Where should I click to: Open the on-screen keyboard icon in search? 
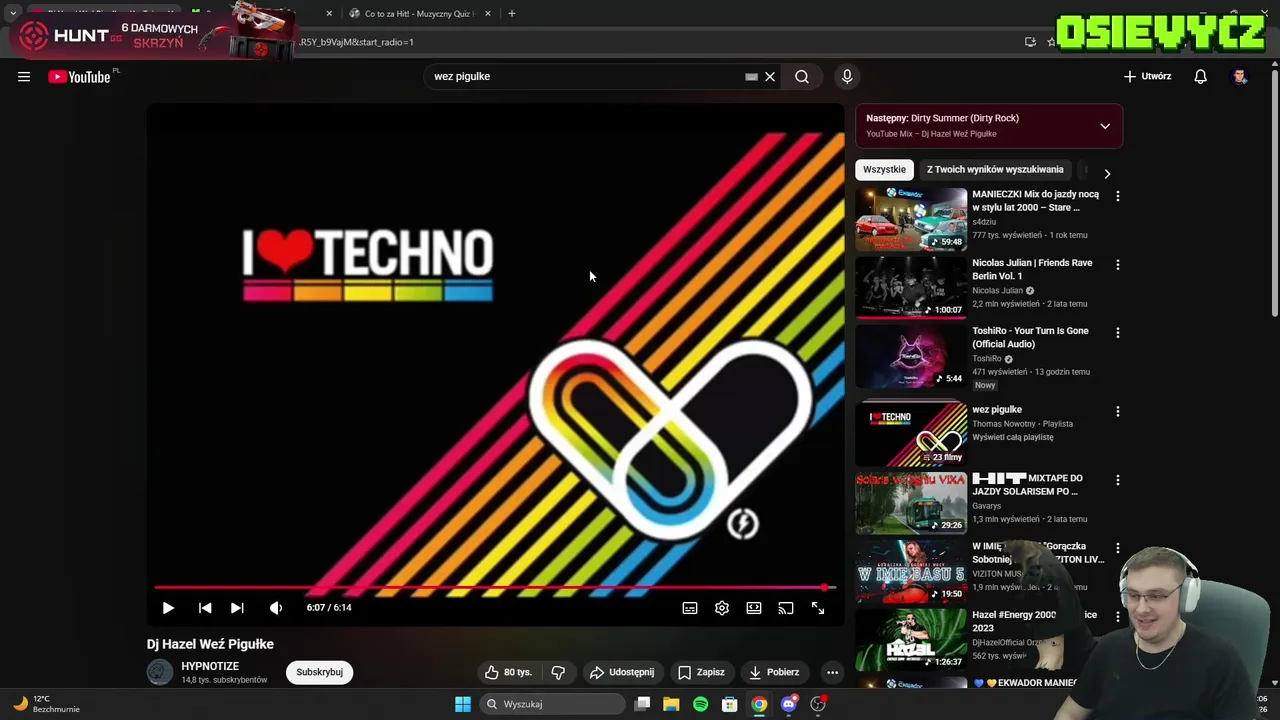[751, 76]
